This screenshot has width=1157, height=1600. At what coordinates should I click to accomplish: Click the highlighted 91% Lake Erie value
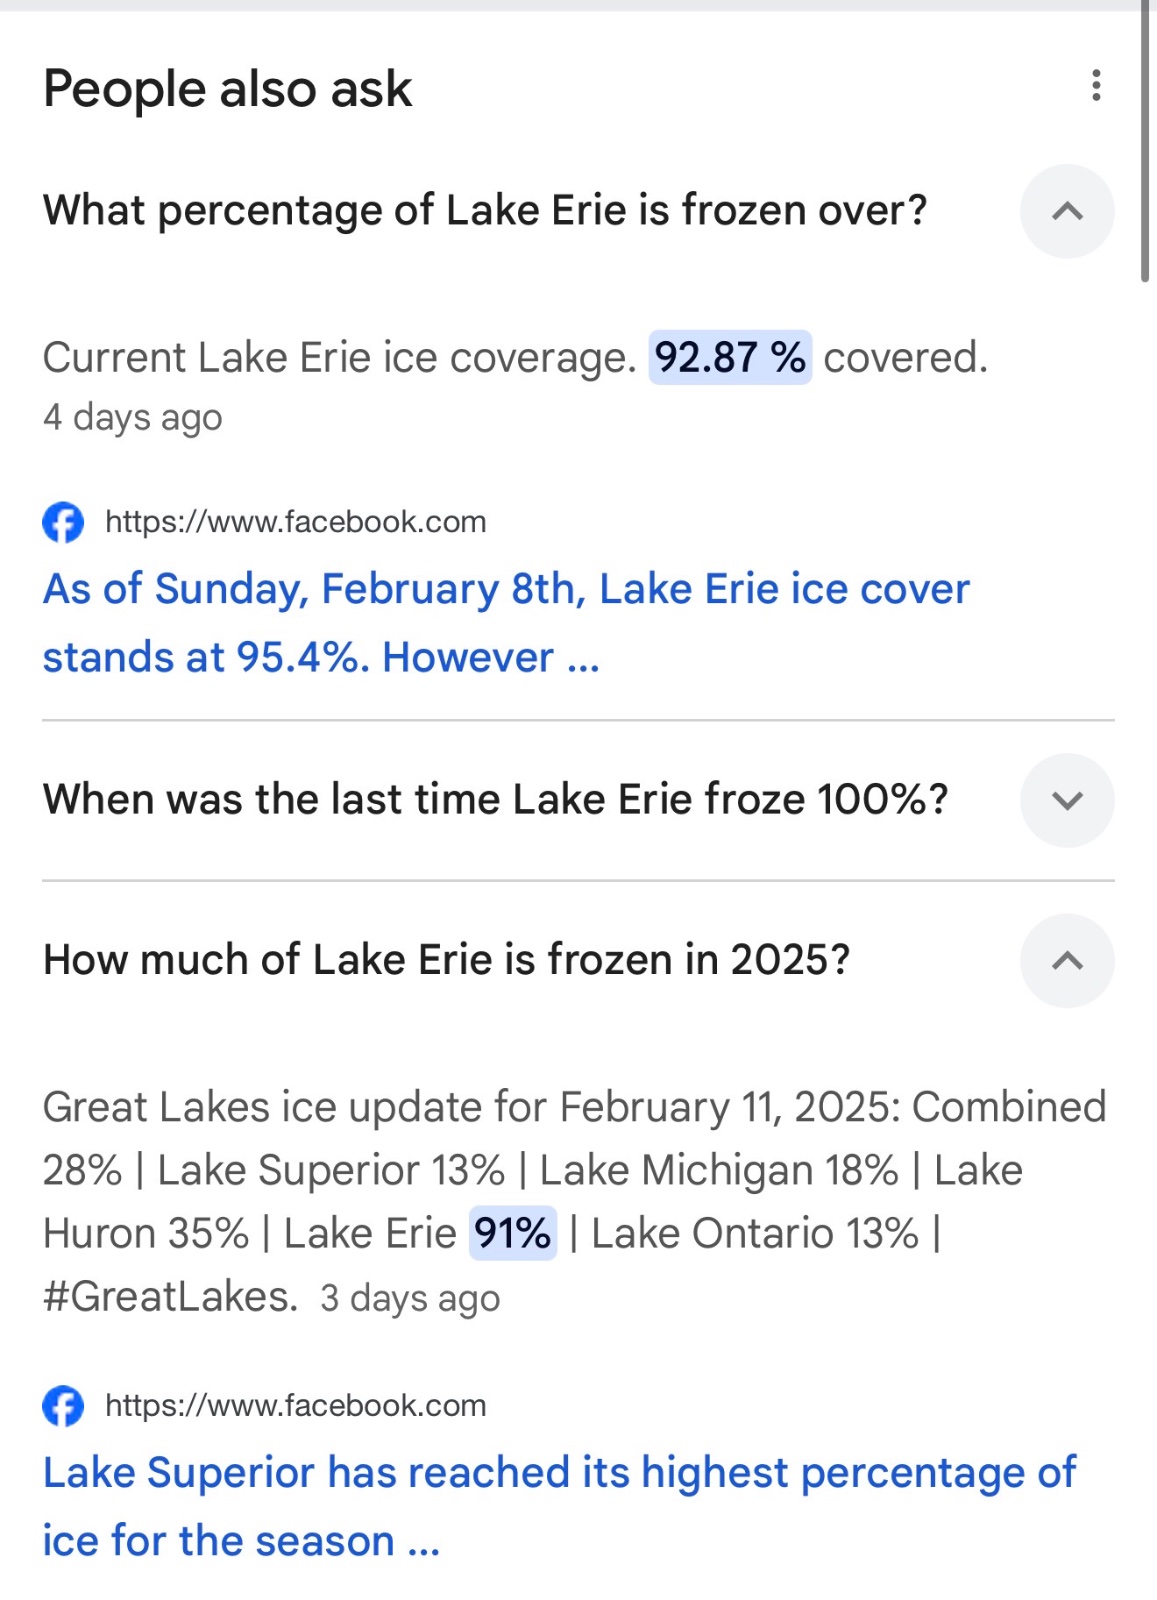coord(512,1234)
